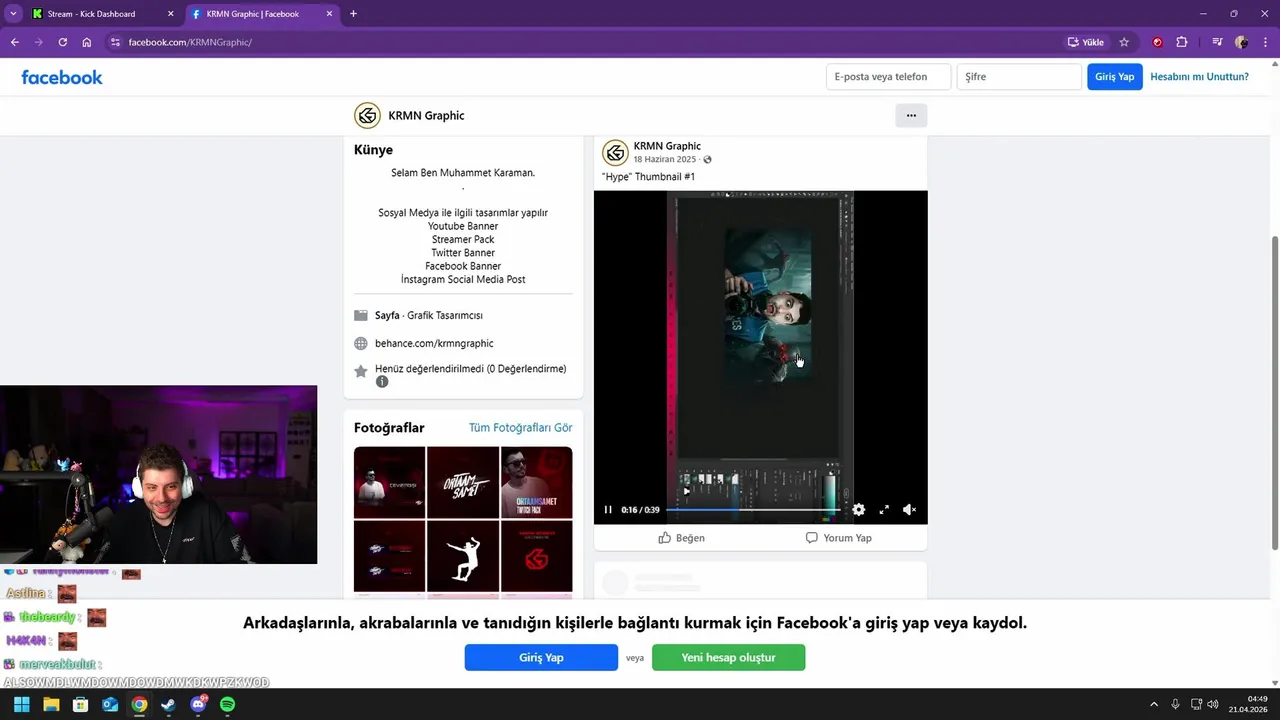Open the Extensions puzzle icon
The image size is (1280, 720).
click(1182, 42)
